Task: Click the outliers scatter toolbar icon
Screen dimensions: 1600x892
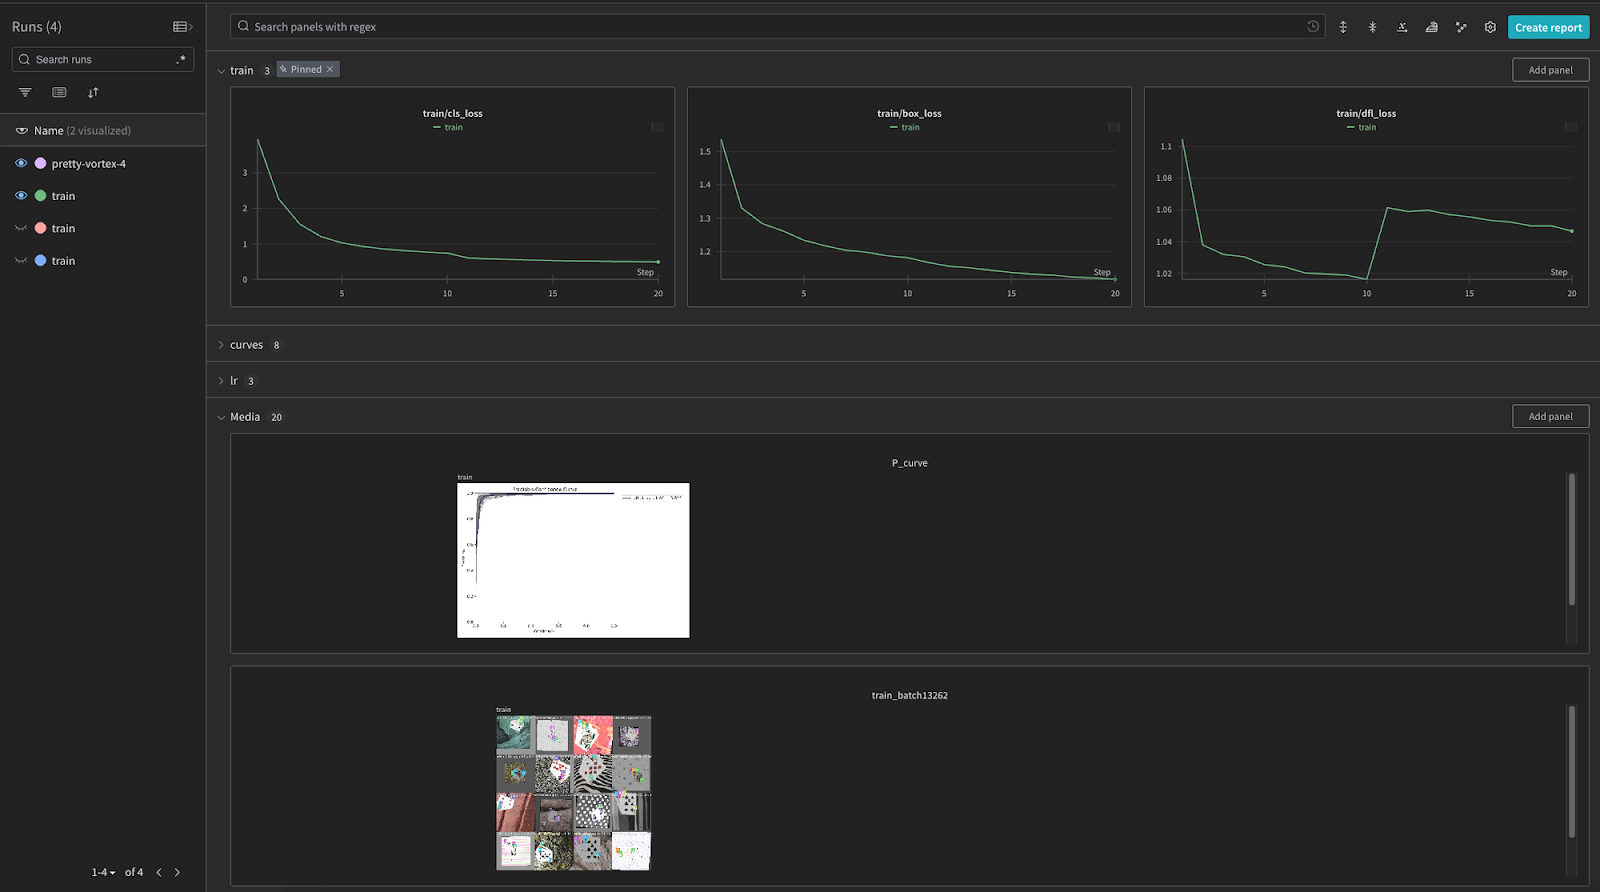Action: click(1461, 27)
